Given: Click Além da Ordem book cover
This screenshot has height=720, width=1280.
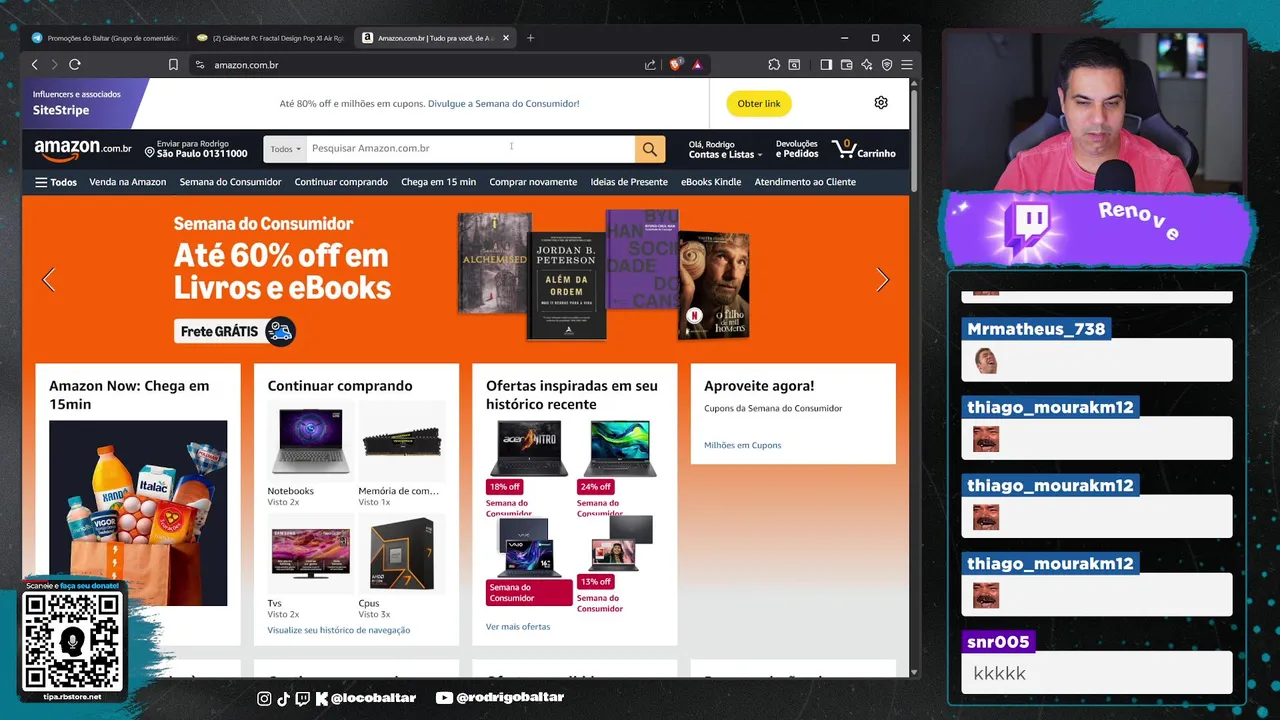Looking at the screenshot, I should pos(566,286).
